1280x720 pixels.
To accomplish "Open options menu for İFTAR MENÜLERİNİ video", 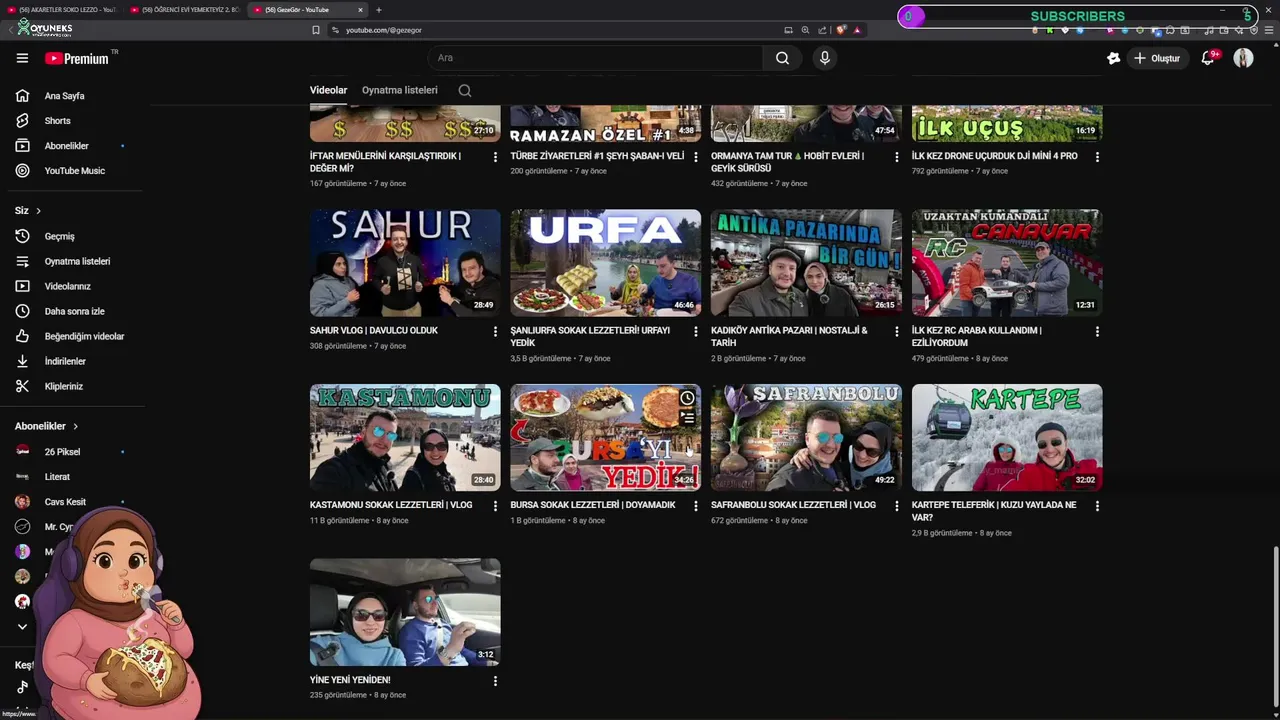I will (x=495, y=157).
